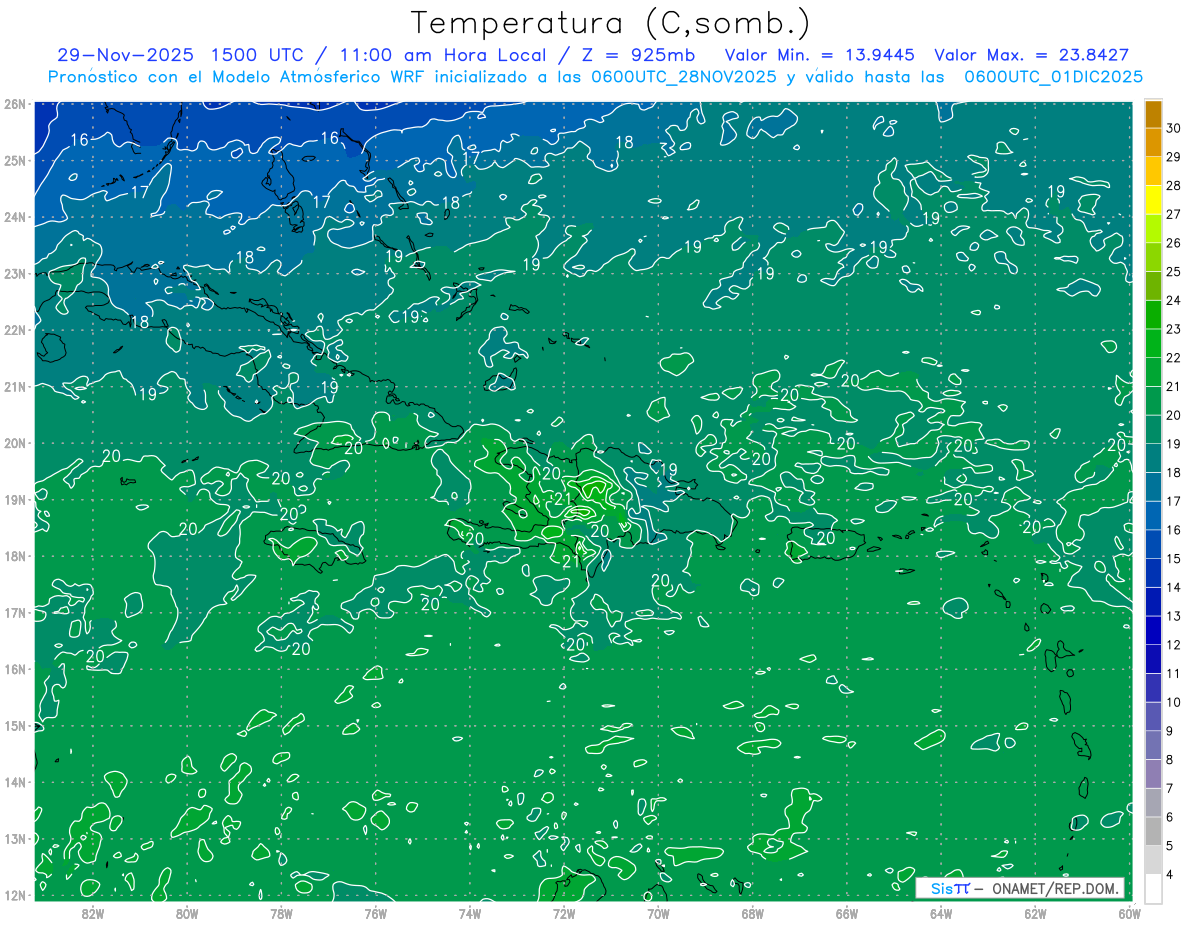
Task: Click the "76W" longitude axis label
Action: pyautogui.click(x=376, y=913)
